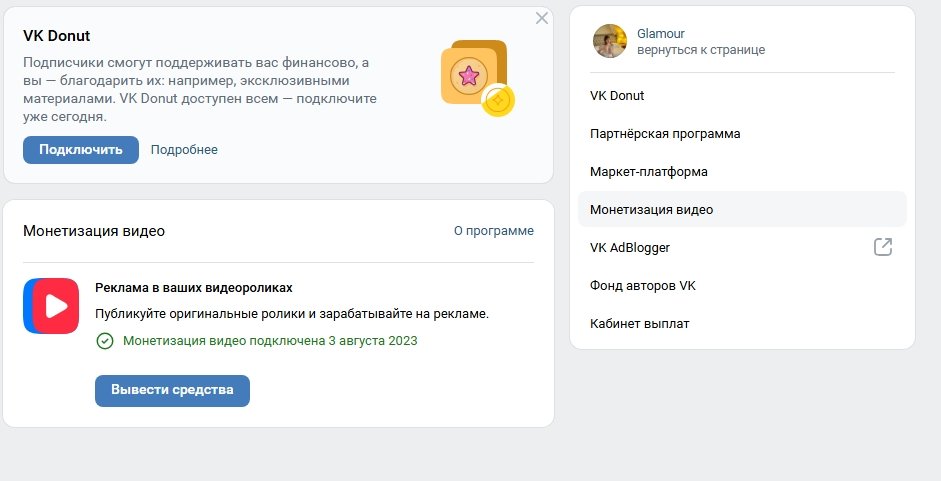The height and width of the screenshot is (481, 941).
Task: Open Партнёрская программа in the sidebar
Action: coord(665,134)
